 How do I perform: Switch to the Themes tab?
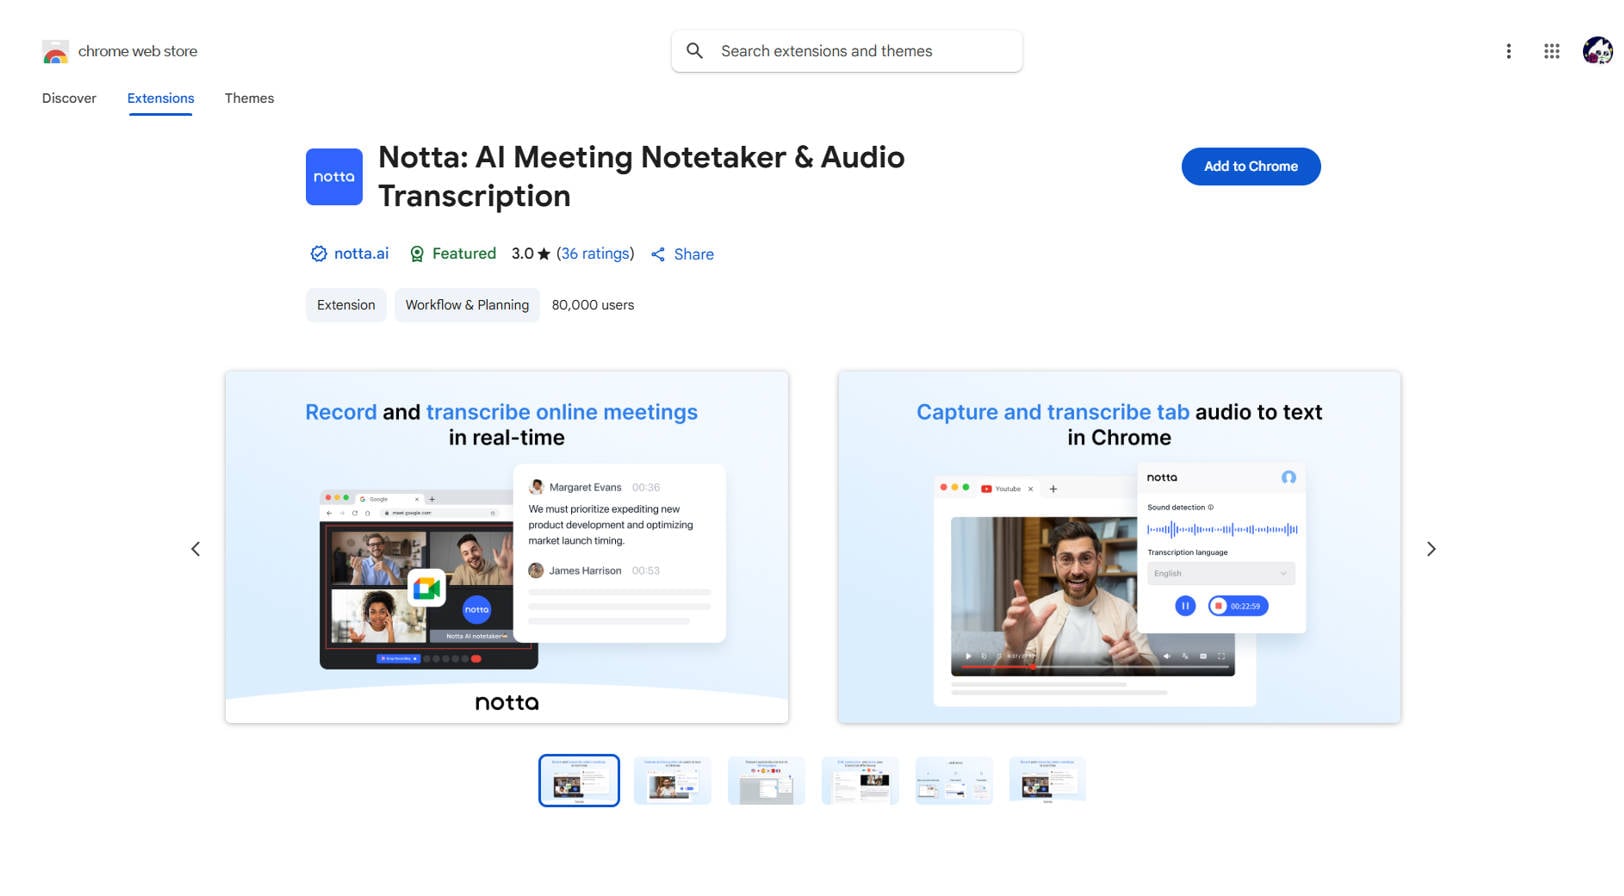click(249, 98)
